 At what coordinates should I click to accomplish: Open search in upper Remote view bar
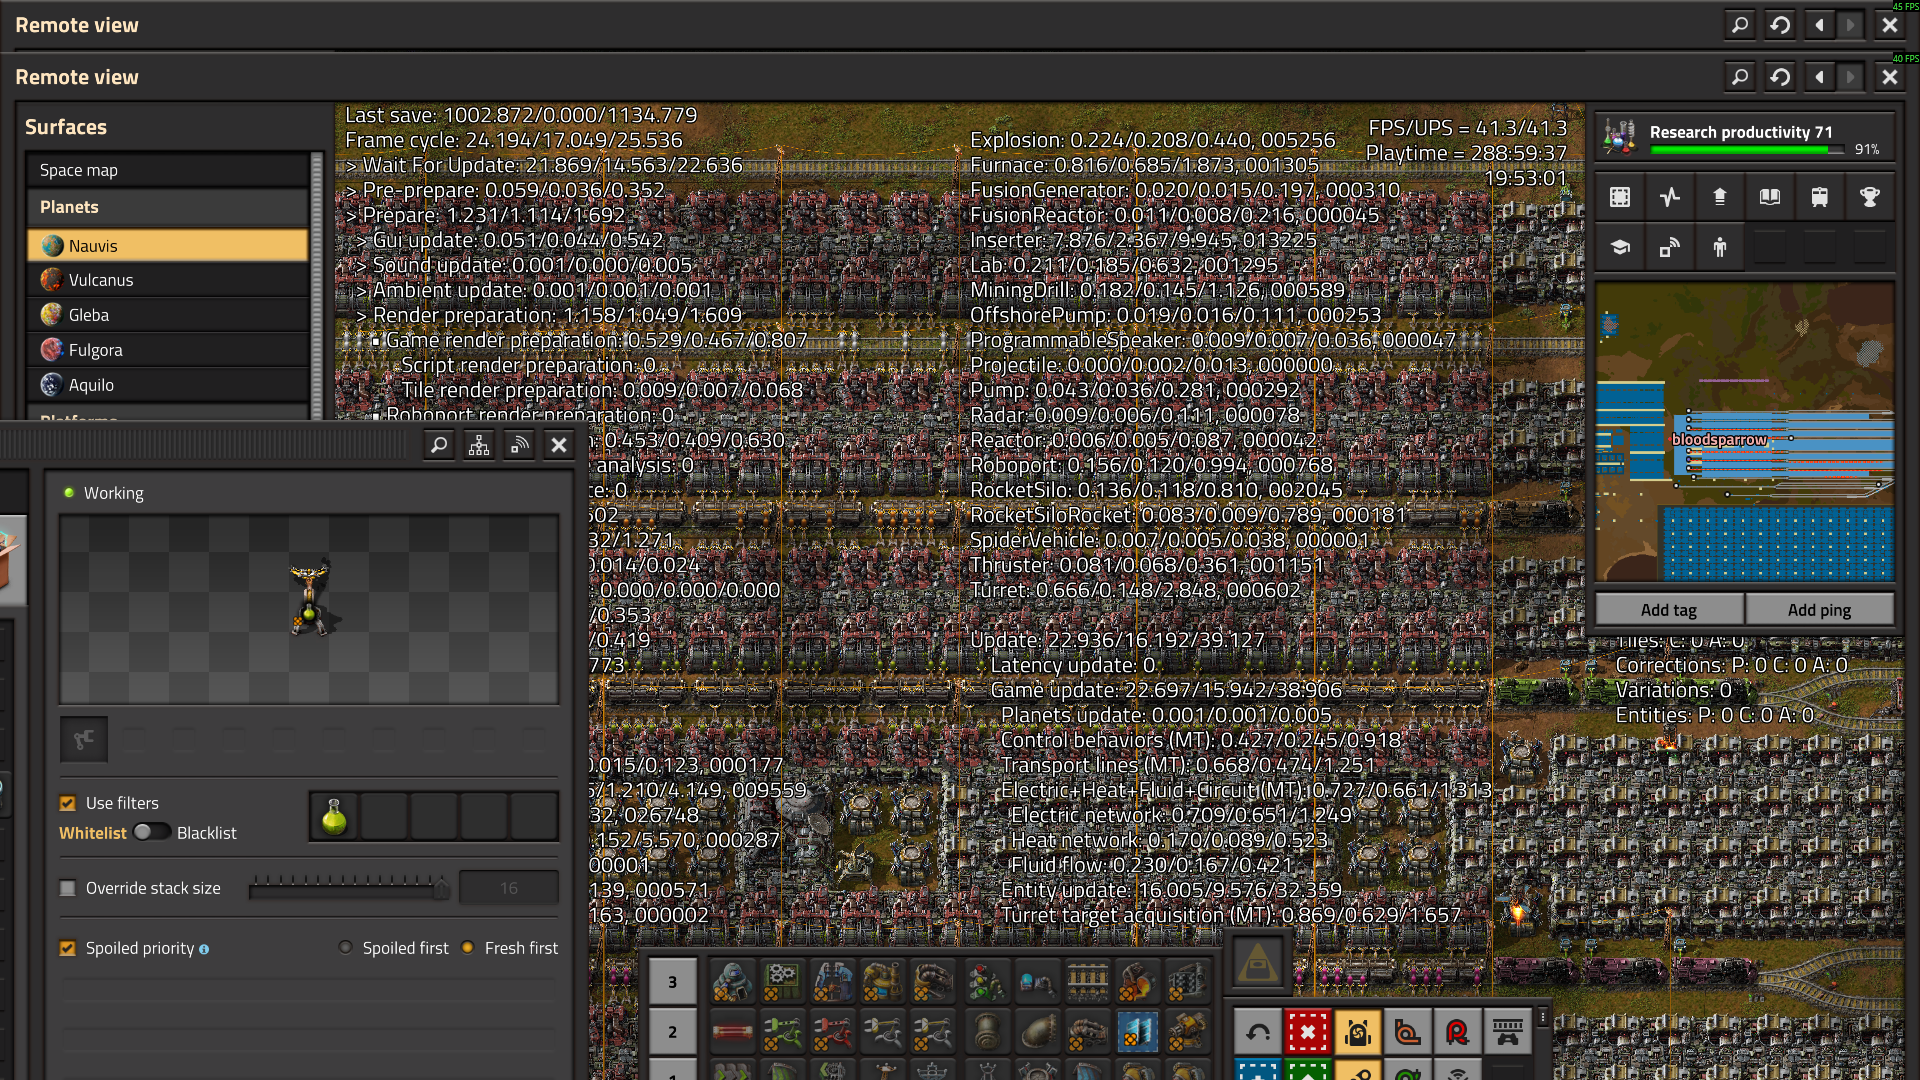tap(1740, 25)
